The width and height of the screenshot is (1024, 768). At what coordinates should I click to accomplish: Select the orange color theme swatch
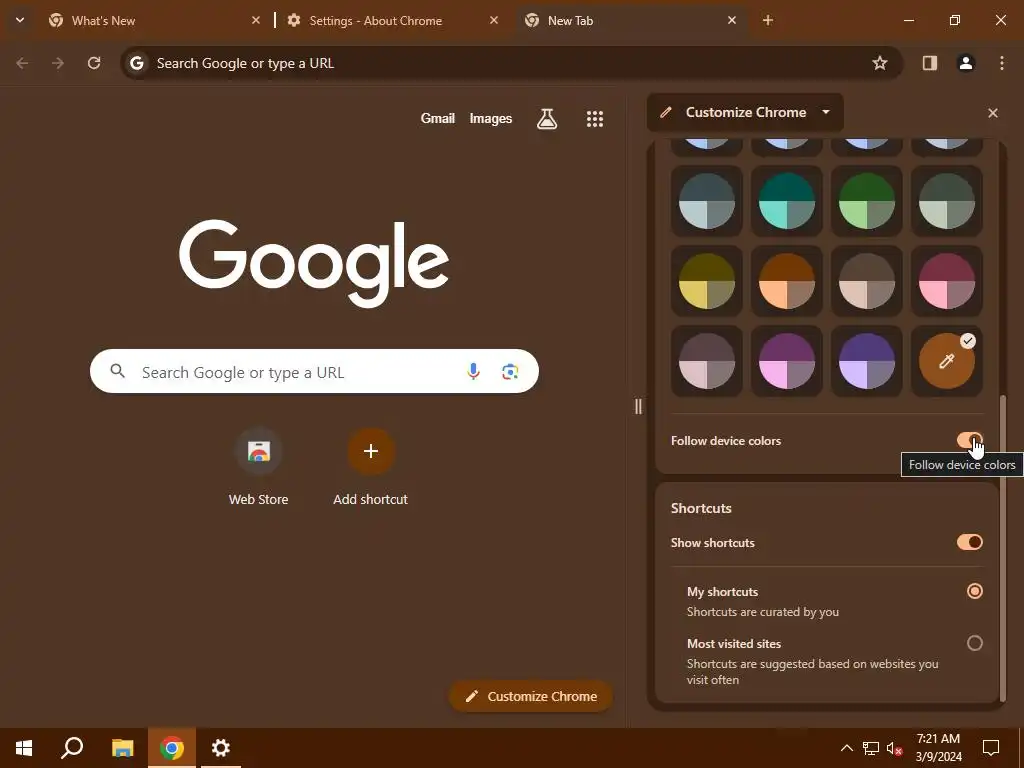click(786, 281)
